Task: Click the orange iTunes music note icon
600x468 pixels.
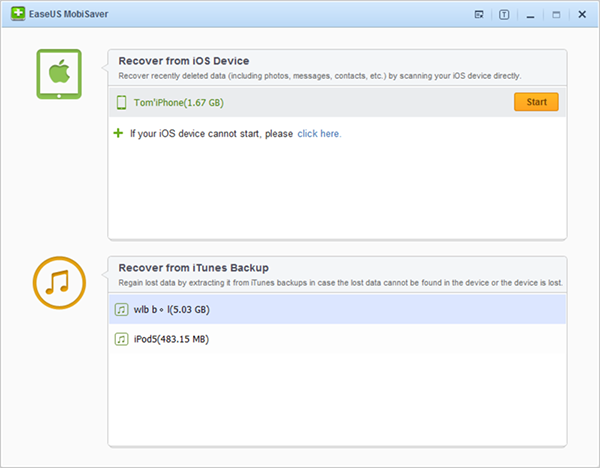Action: pos(59,283)
